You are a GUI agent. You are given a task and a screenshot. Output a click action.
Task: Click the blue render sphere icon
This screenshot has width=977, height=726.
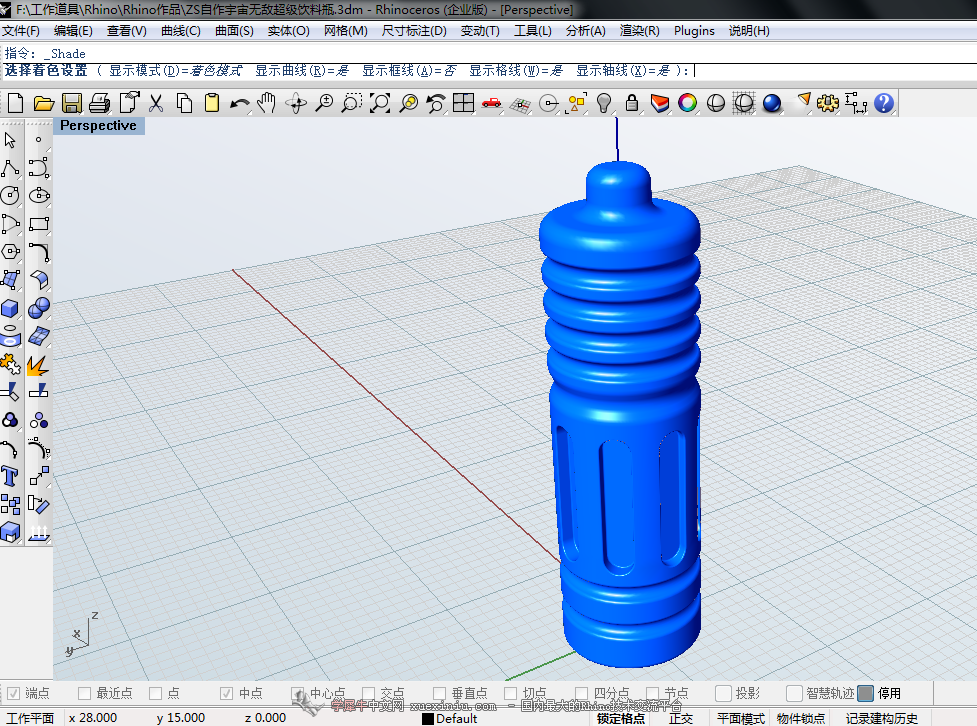point(772,103)
